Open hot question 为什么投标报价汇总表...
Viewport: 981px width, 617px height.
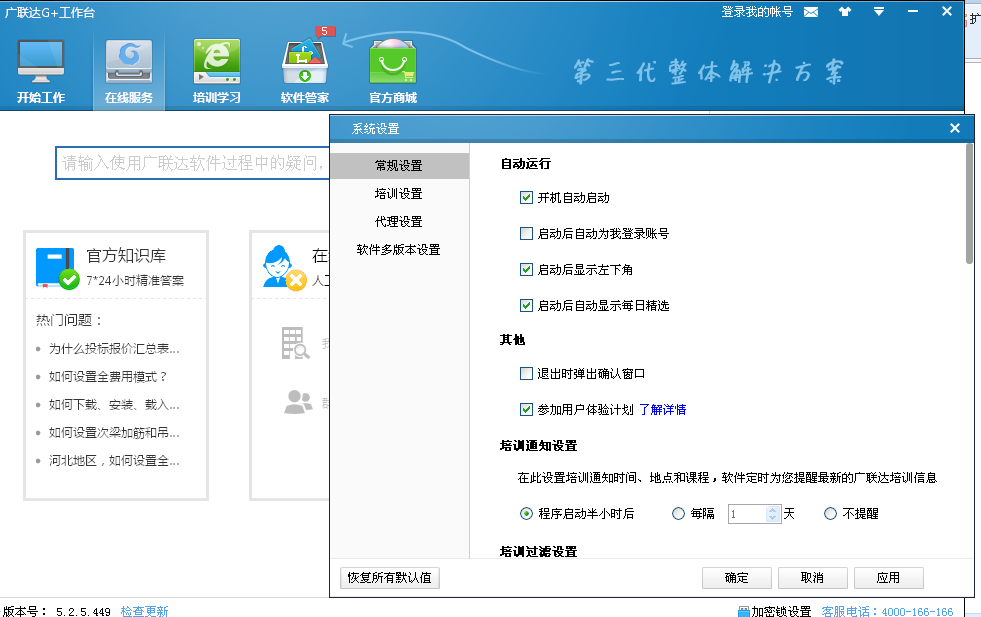[114, 349]
